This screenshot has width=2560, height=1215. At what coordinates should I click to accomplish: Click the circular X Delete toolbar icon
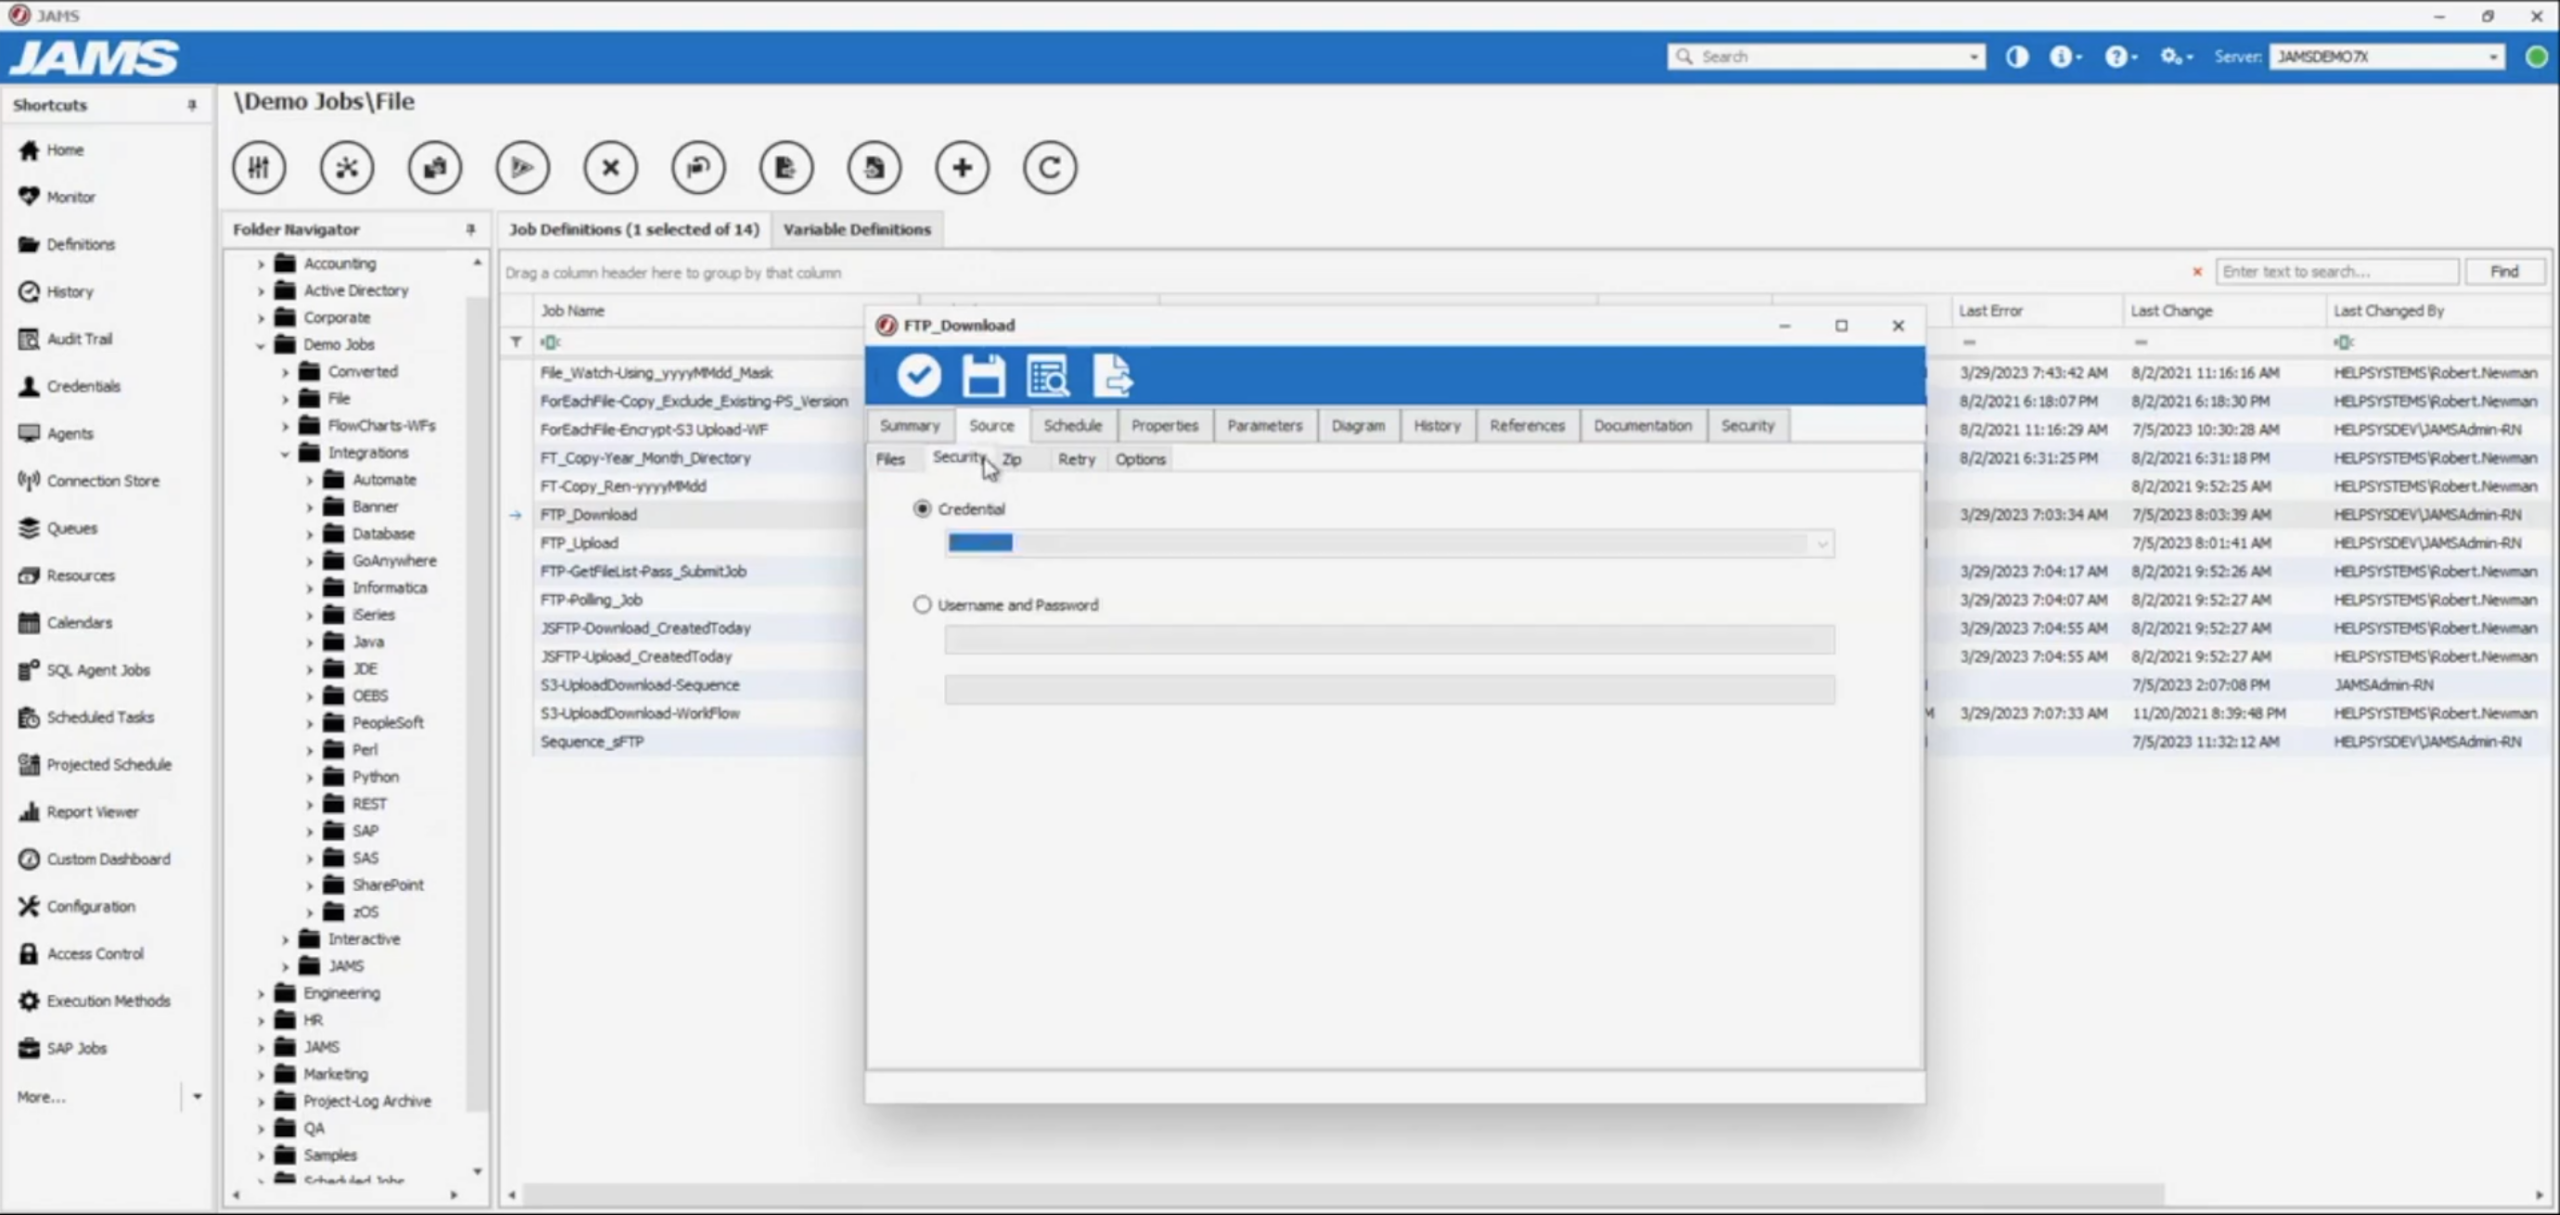[610, 167]
